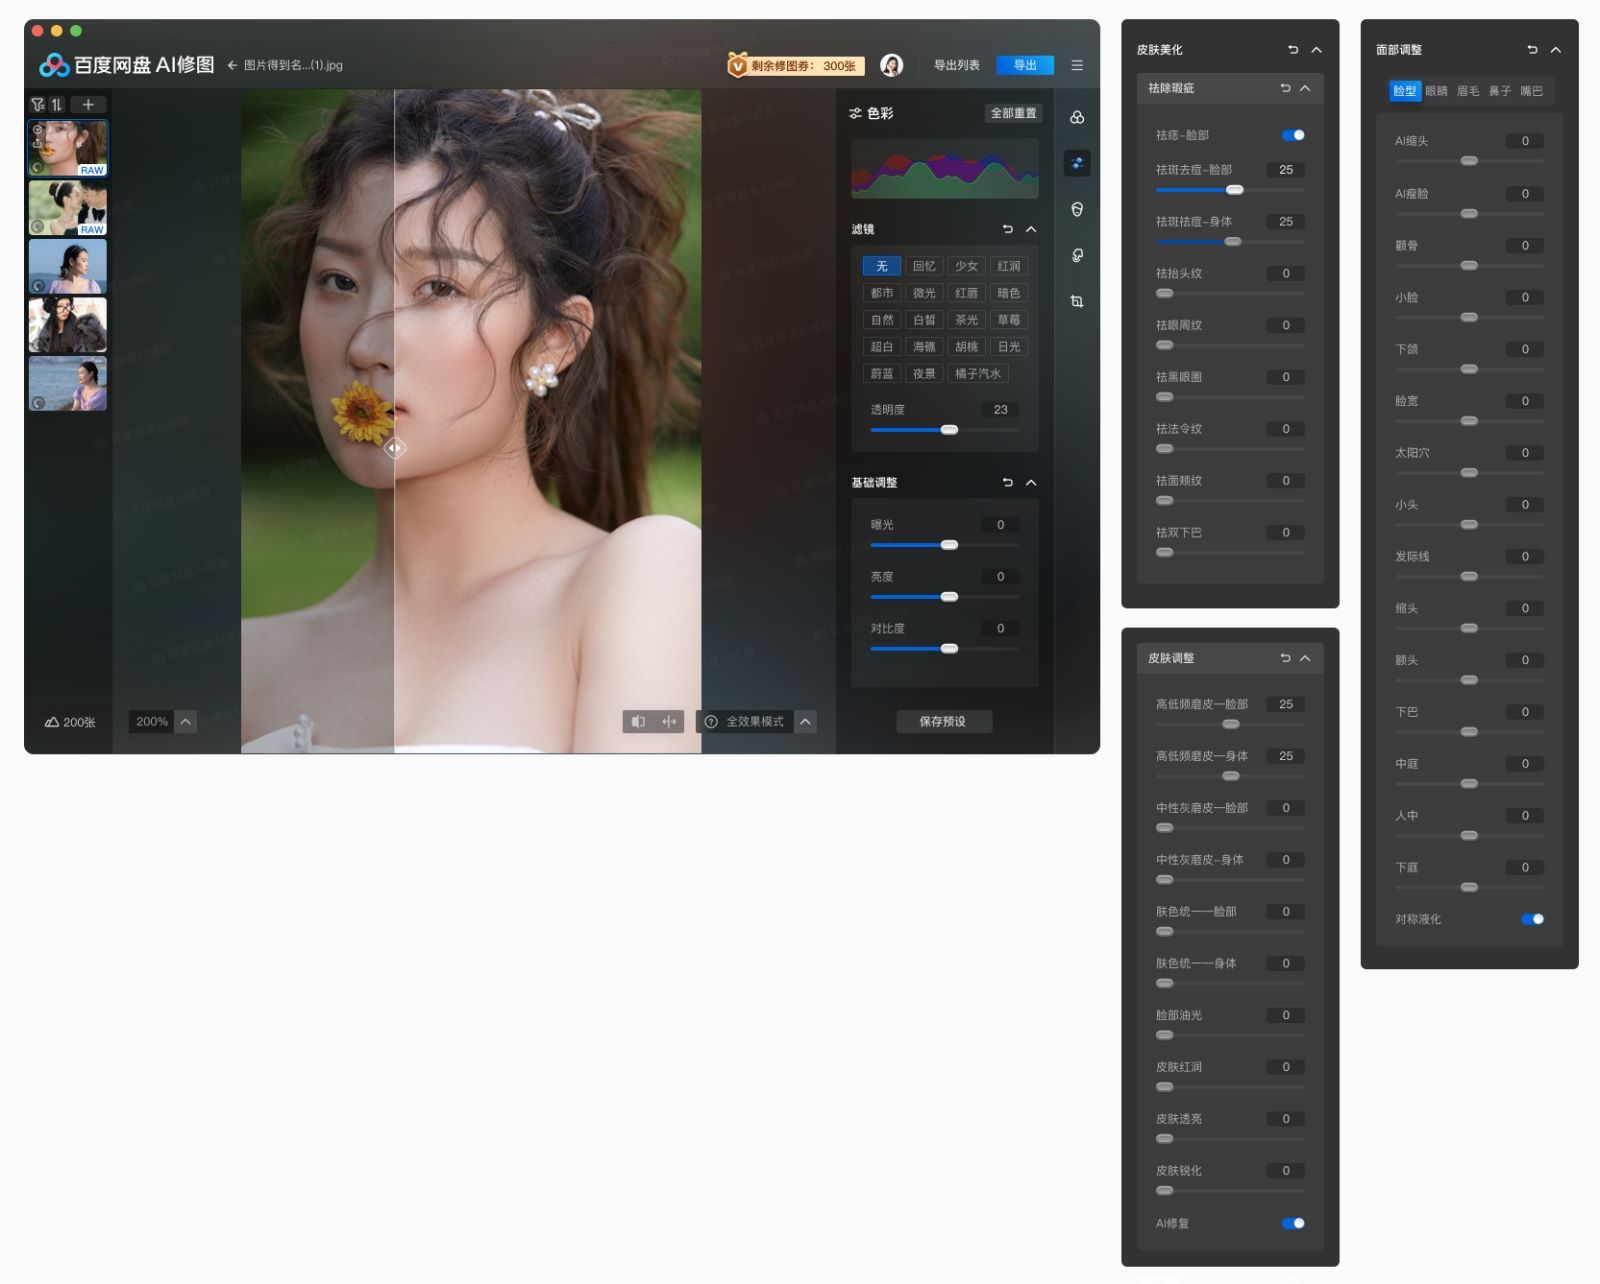This screenshot has height=1284, width=1600.
Task: Click the 祛斑去痘-脸部 slider handle
Action: pos(1234,190)
